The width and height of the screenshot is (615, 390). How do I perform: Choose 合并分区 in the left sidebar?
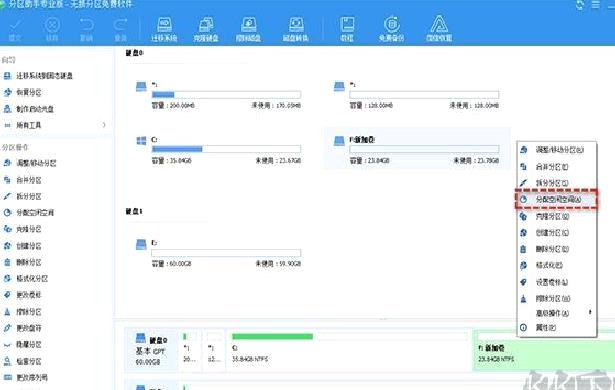pos(22,180)
